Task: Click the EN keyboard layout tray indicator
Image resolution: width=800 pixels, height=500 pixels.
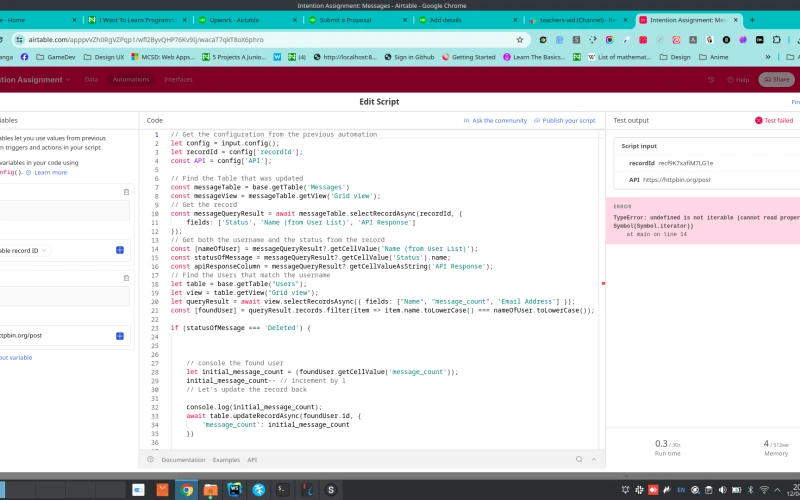Action: 681,490
